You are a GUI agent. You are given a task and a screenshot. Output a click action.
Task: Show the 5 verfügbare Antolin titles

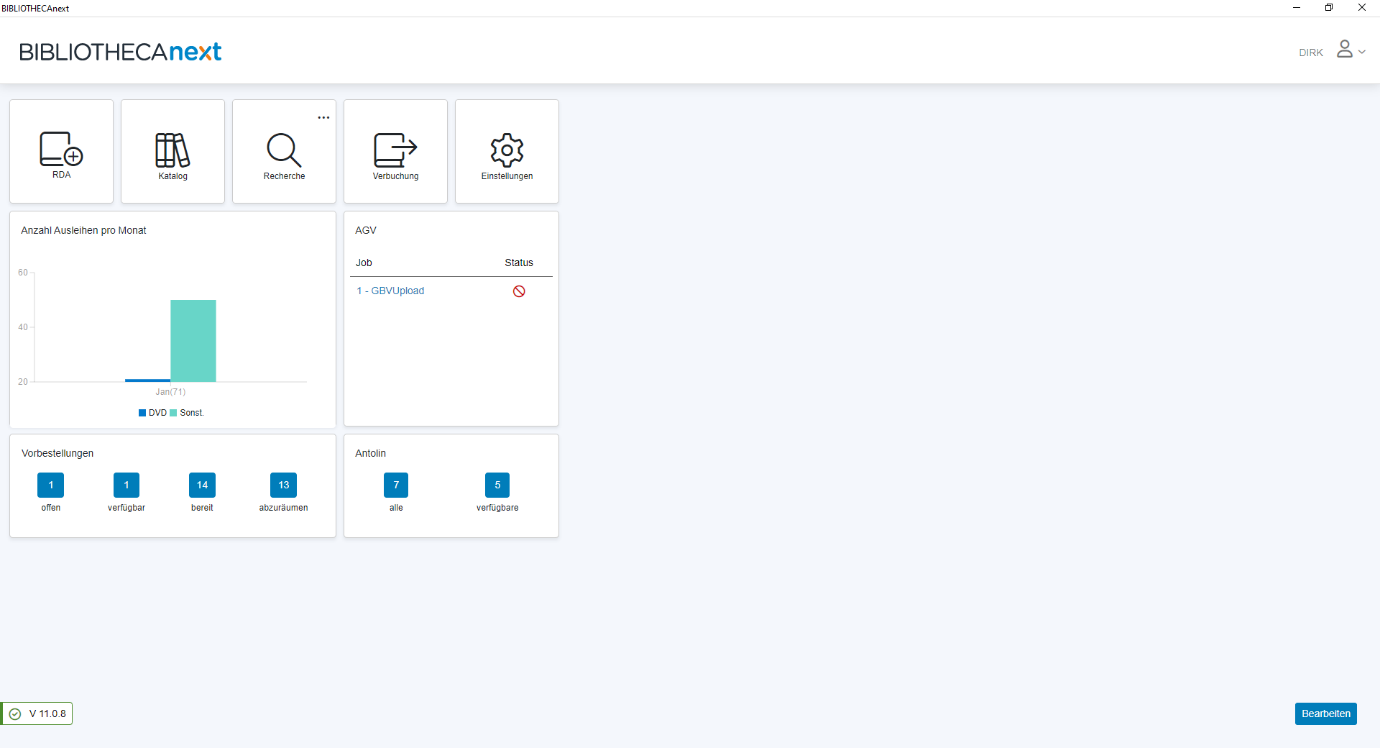tap(497, 485)
